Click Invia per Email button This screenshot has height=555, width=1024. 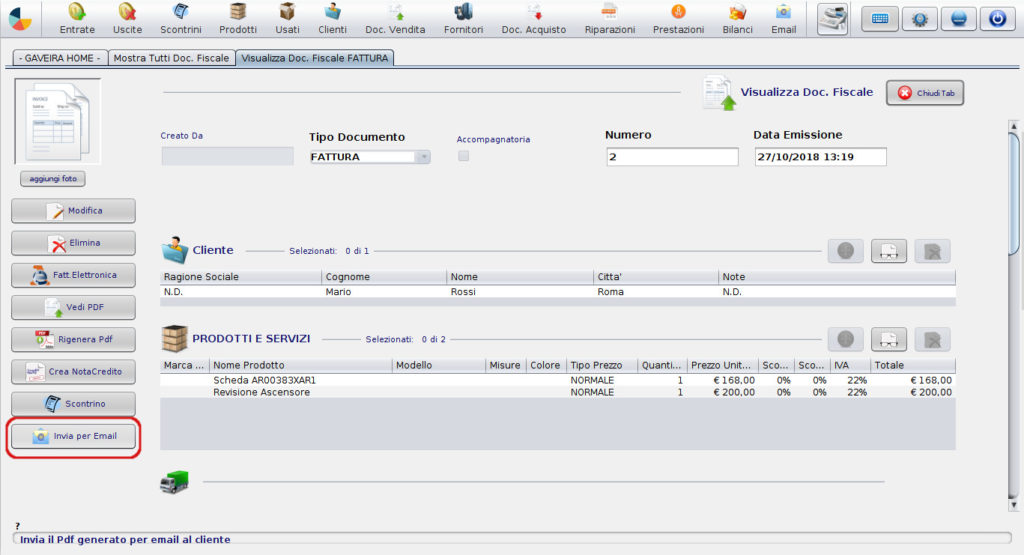(x=73, y=436)
